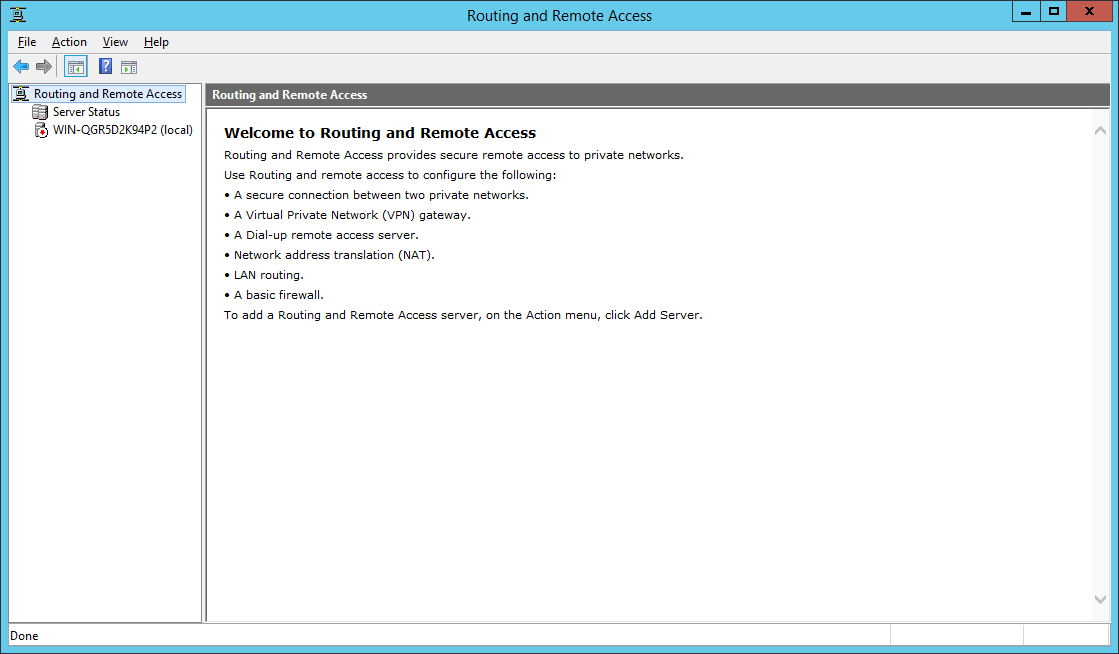The width and height of the screenshot is (1119, 654).
Task: Select Server Status in the tree
Action: [x=86, y=112]
